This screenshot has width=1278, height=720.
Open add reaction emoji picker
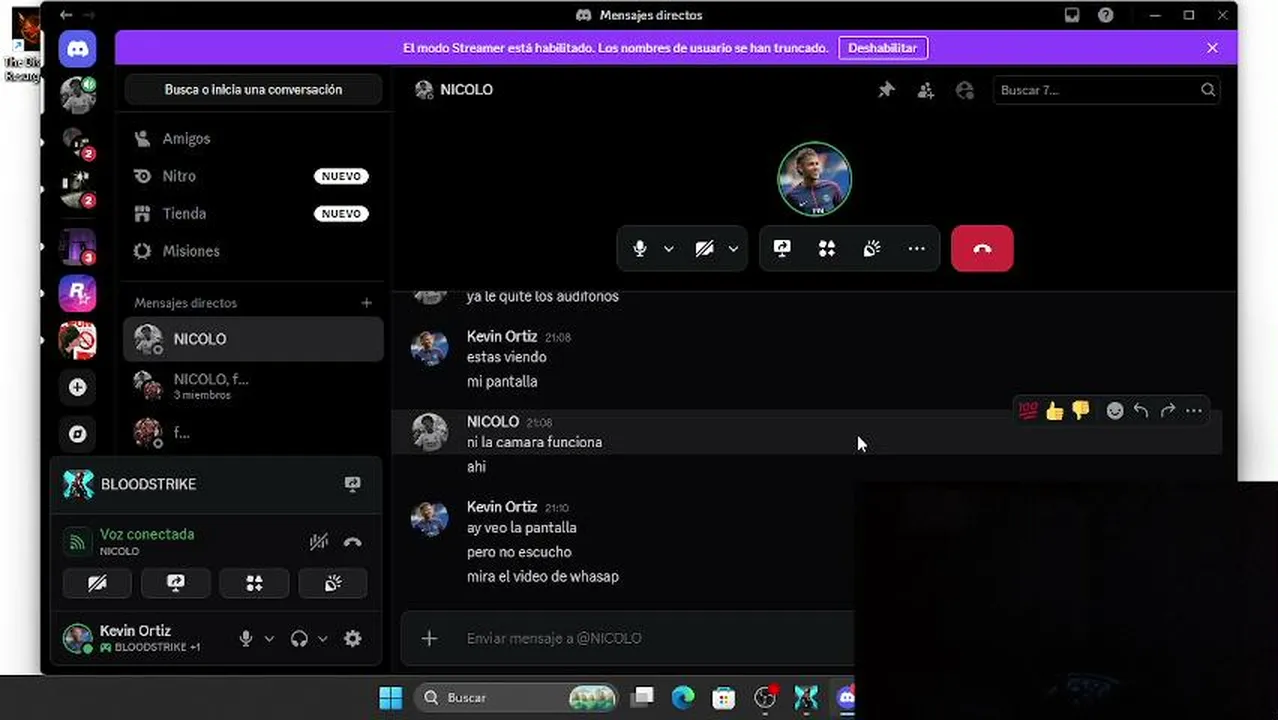point(1114,410)
